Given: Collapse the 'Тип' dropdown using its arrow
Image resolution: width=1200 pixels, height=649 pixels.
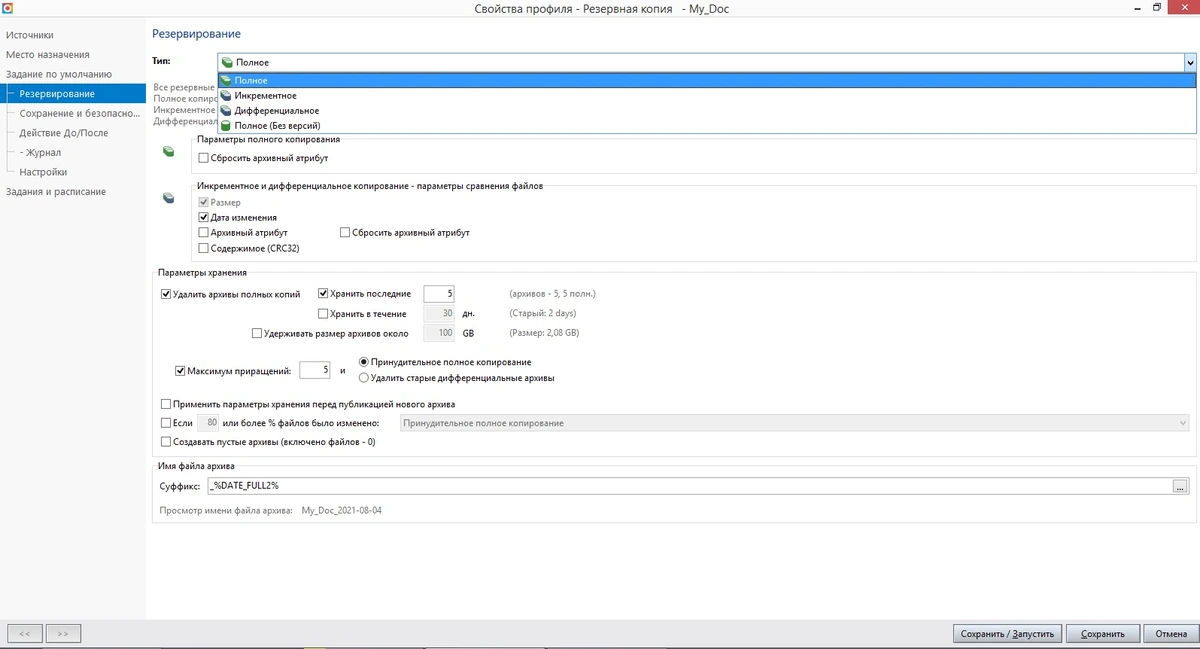Looking at the screenshot, I should (x=1189, y=62).
